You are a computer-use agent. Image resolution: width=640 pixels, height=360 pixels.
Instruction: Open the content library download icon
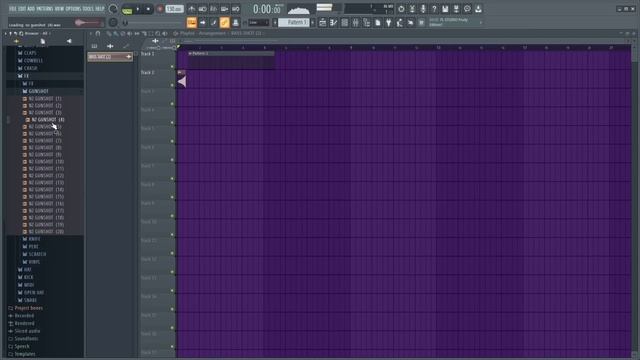coord(478,9)
